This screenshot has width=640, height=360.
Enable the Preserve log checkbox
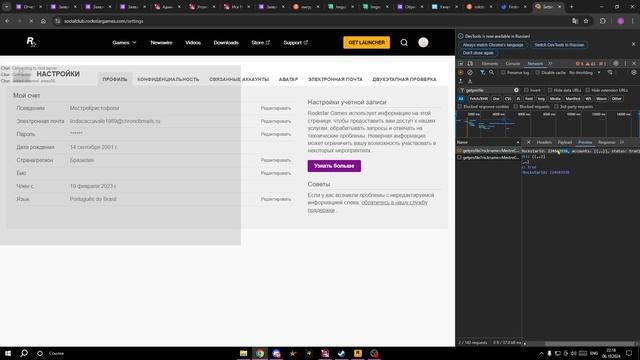[503, 73]
